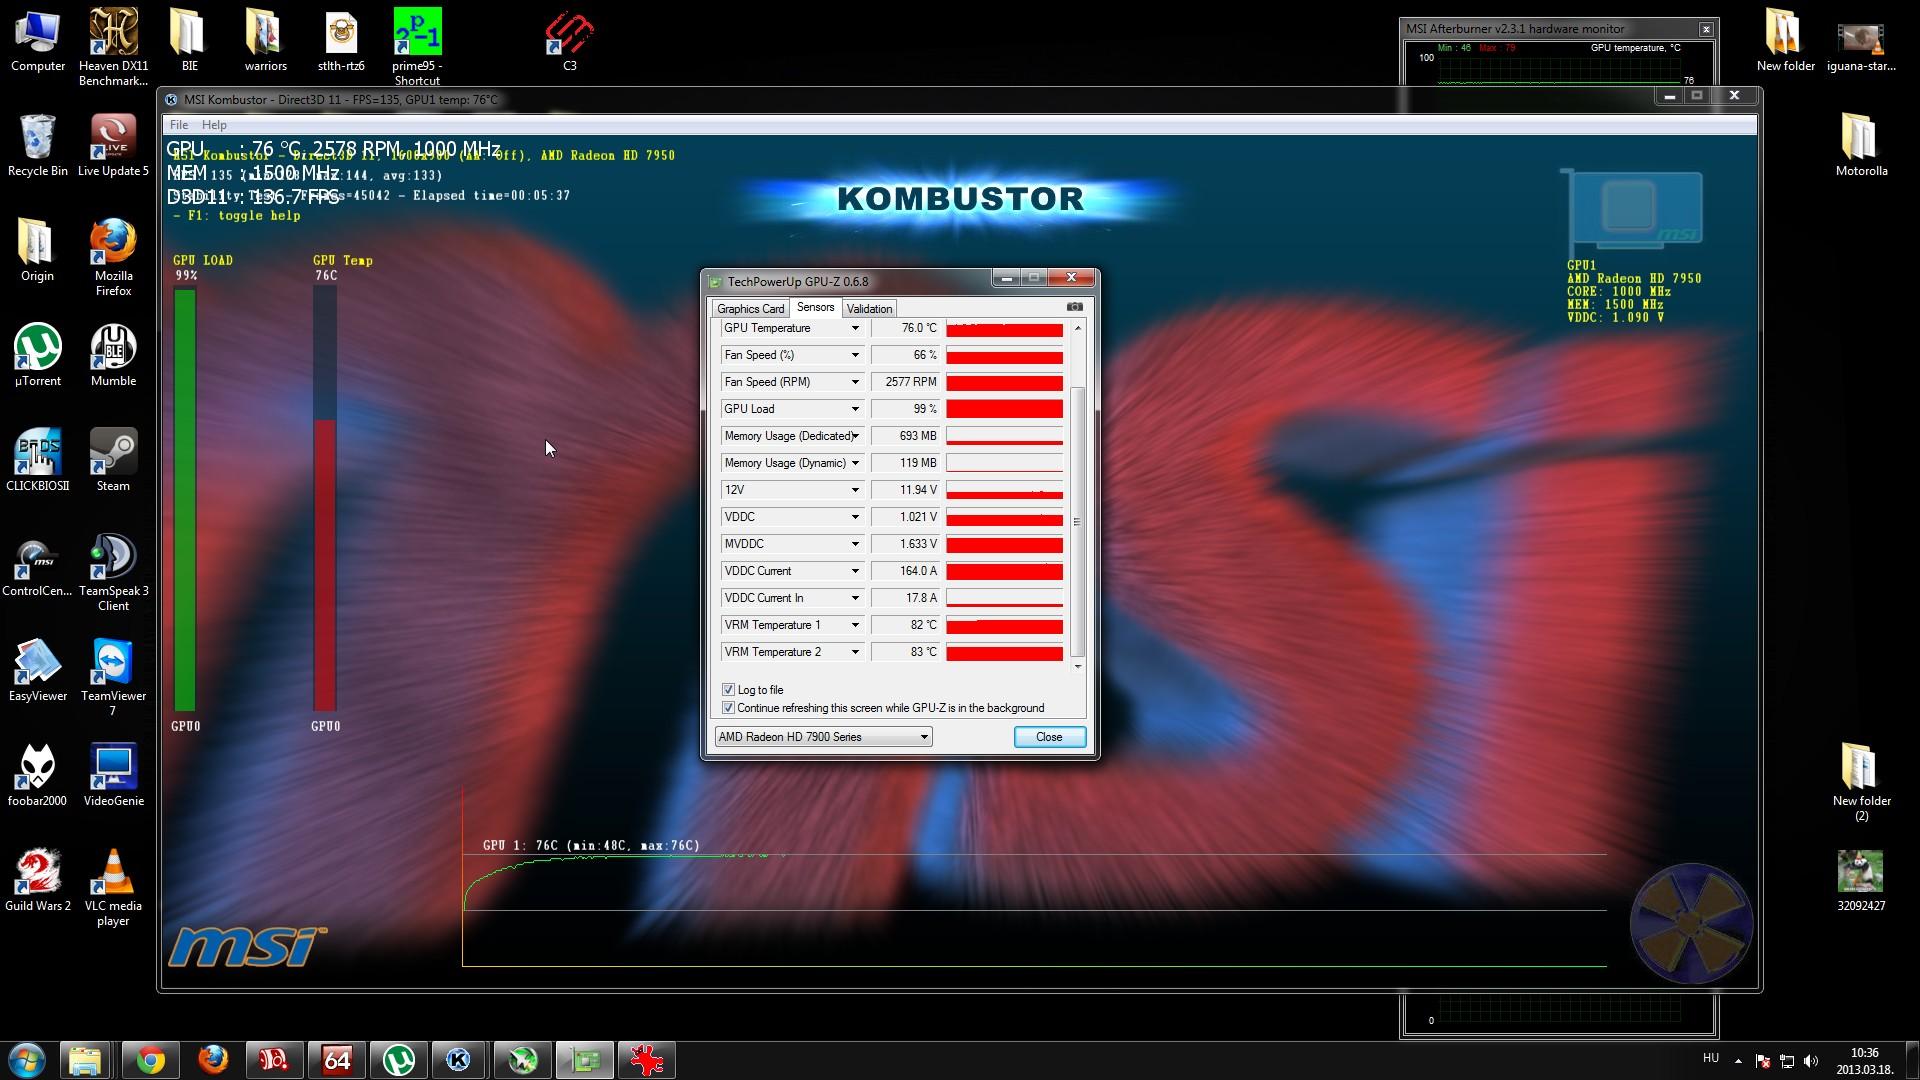Open the Guild Wars 2 shortcut

(38, 880)
